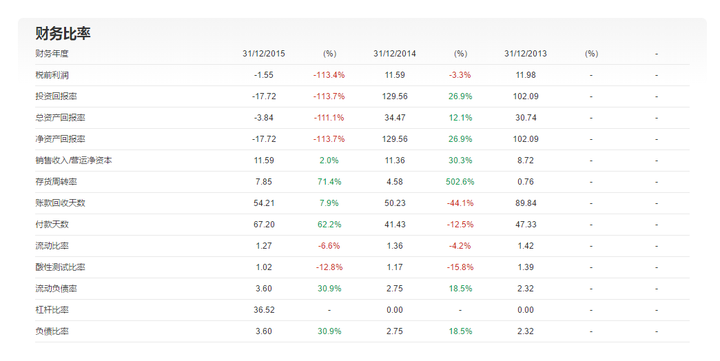Screen dimensions: 720x361
Task: Click the 流动比率 row label
Action: click(x=52, y=246)
